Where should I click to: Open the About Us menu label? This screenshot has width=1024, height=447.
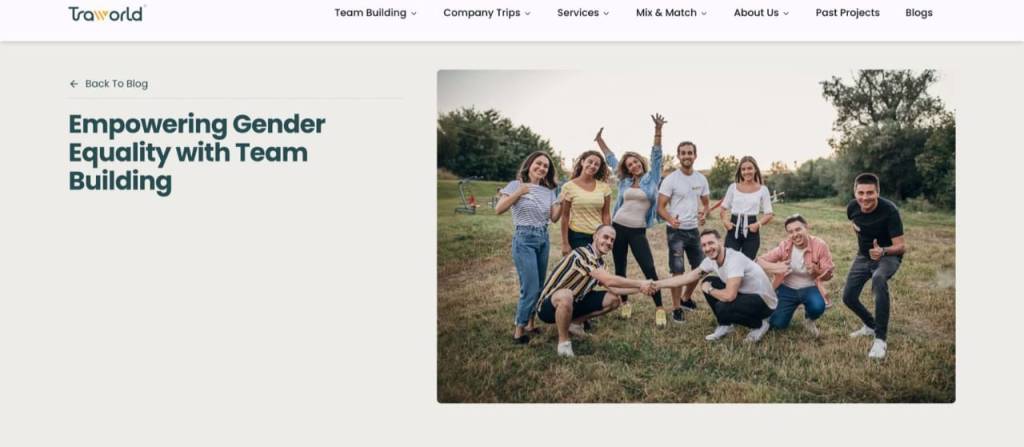tap(756, 12)
